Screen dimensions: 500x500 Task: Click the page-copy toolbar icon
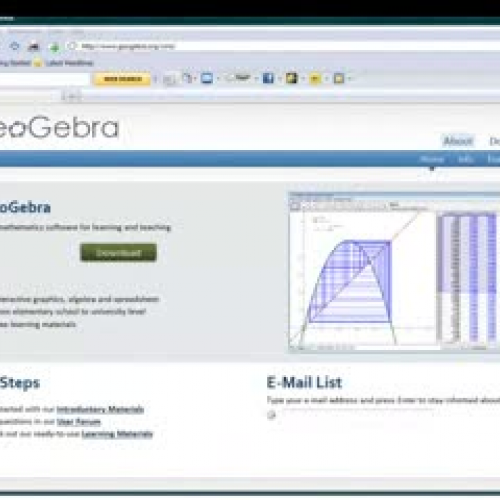[x=187, y=78]
